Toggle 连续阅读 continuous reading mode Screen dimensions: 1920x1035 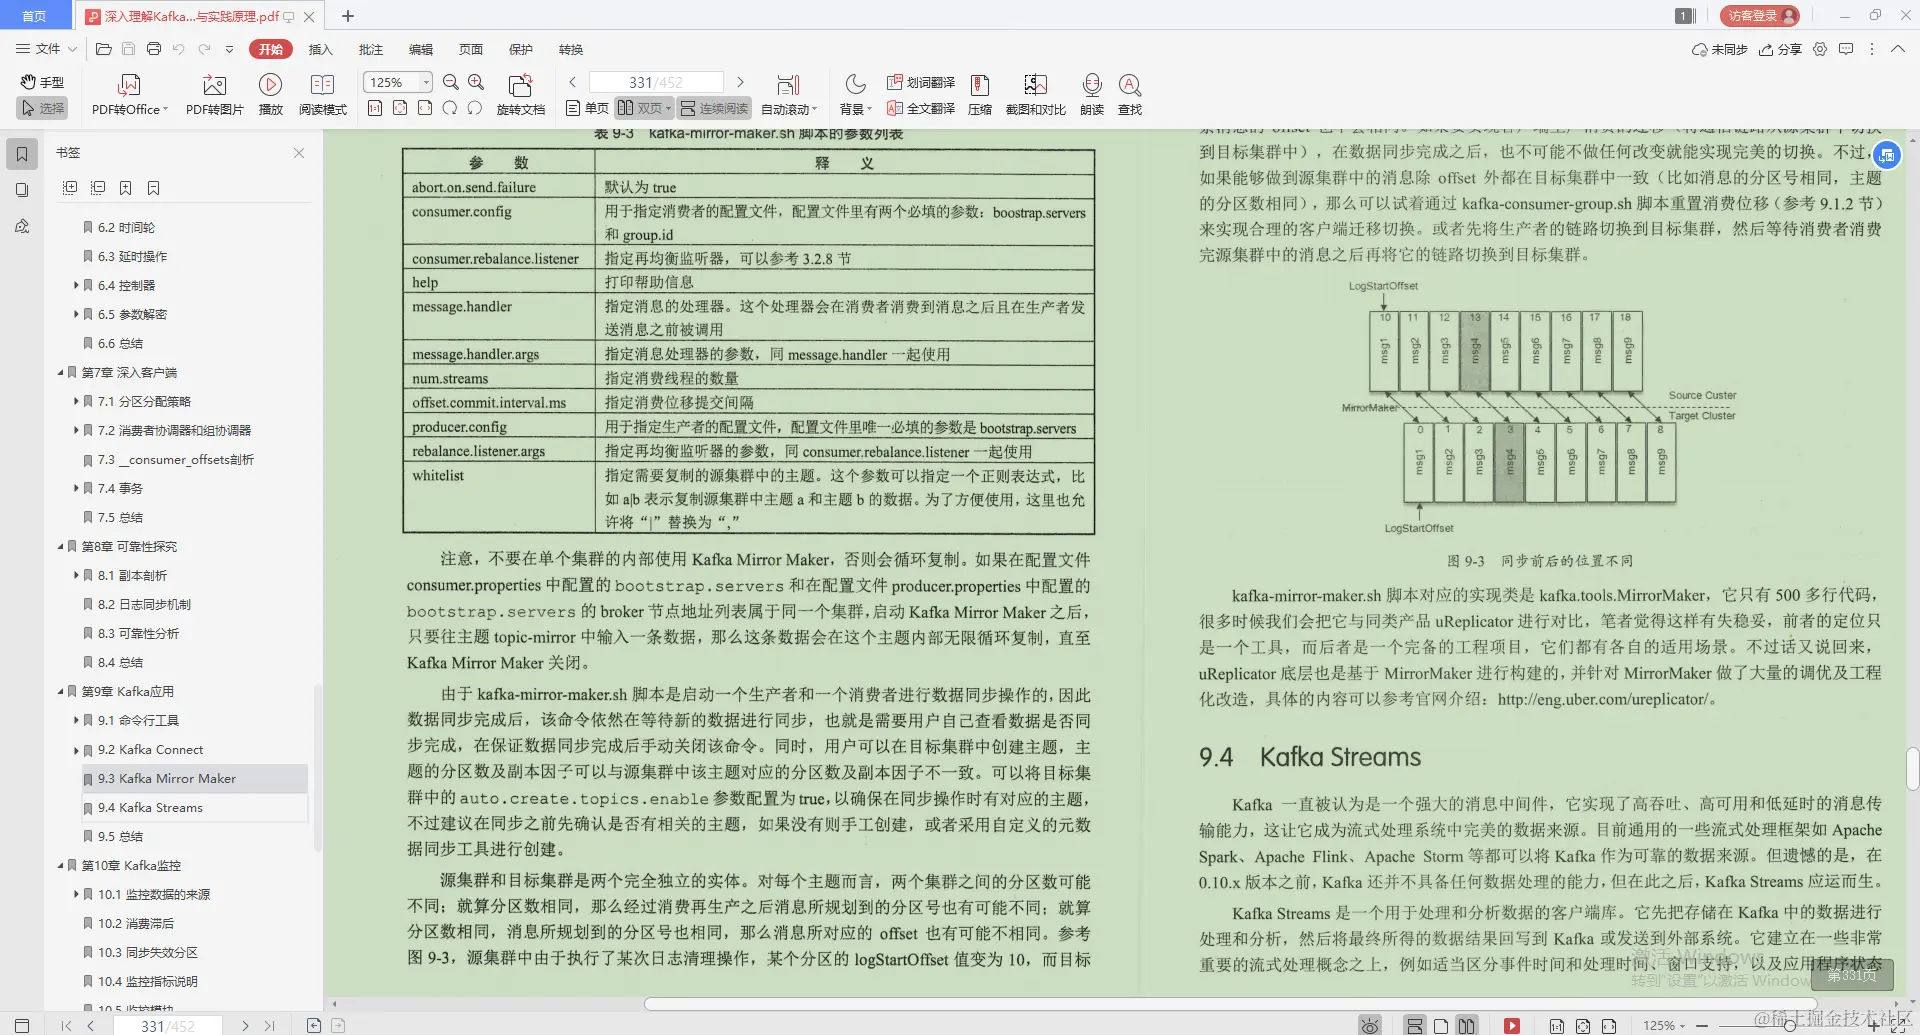point(713,108)
